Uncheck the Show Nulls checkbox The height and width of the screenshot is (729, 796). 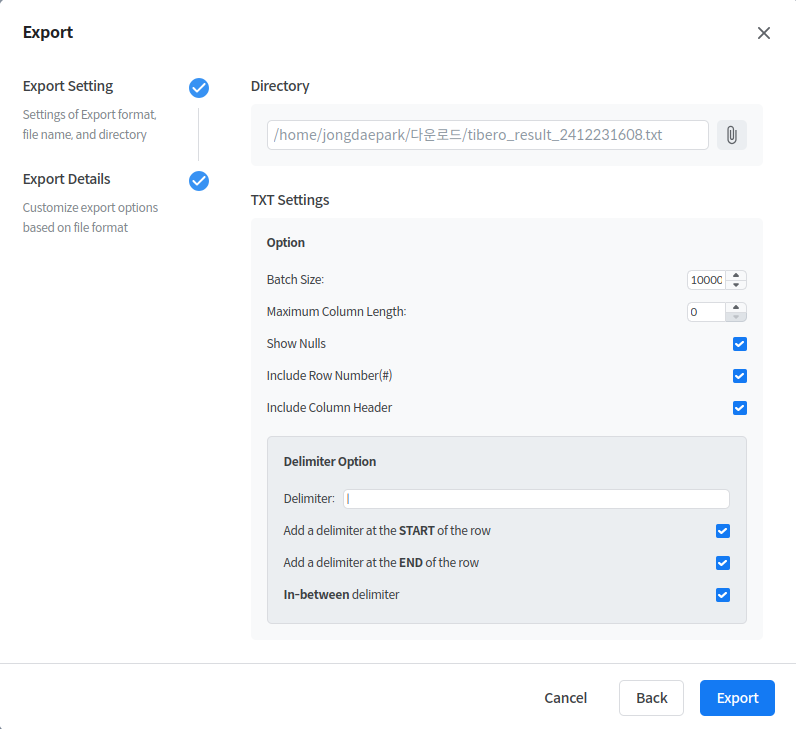pos(740,344)
